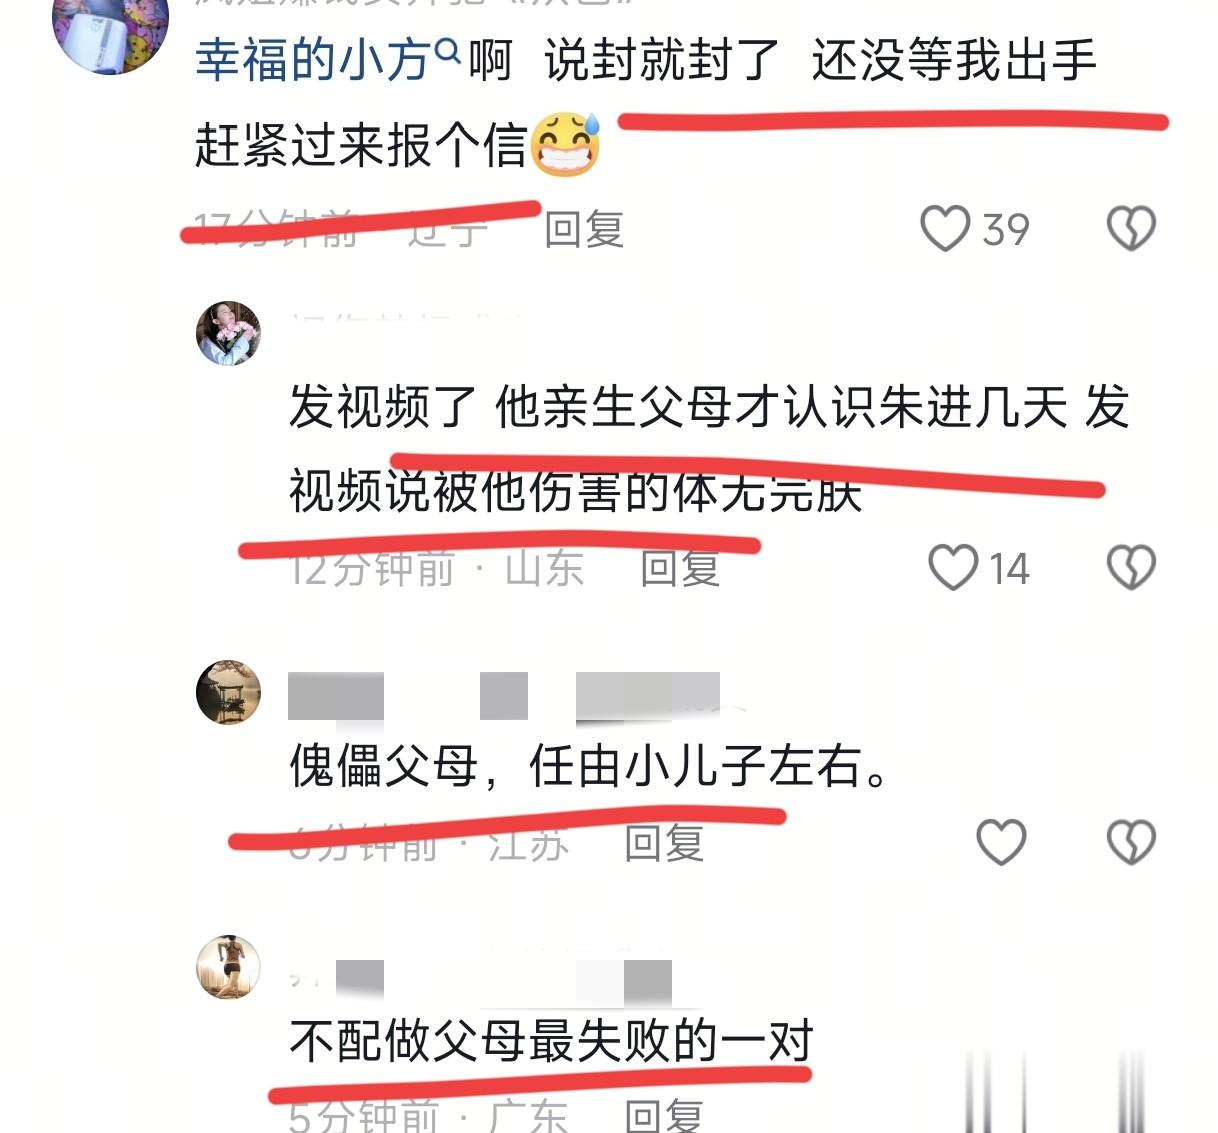Reply to the comment from 辽宁
This screenshot has width=1218, height=1133.
point(584,230)
